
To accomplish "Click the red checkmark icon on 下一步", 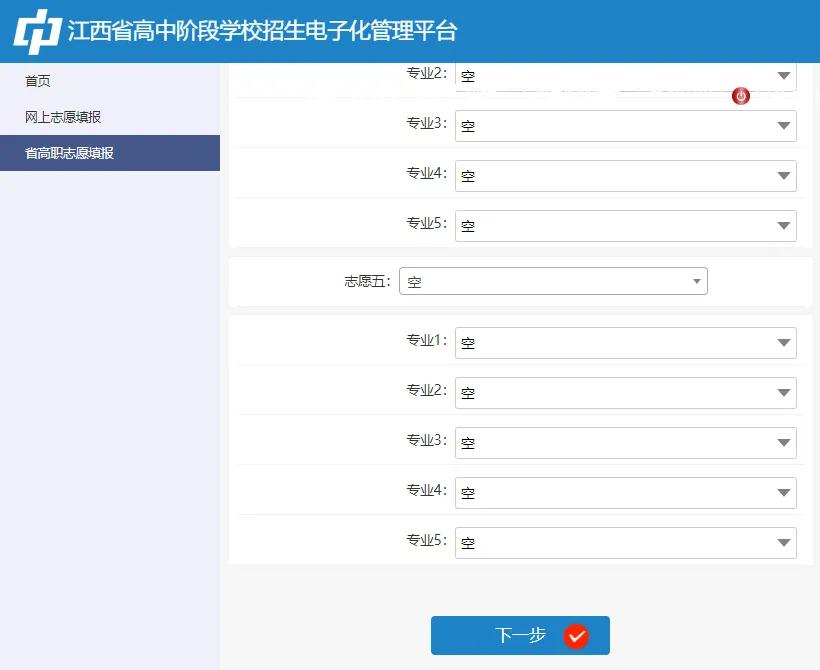I will pyautogui.click(x=576, y=637).
